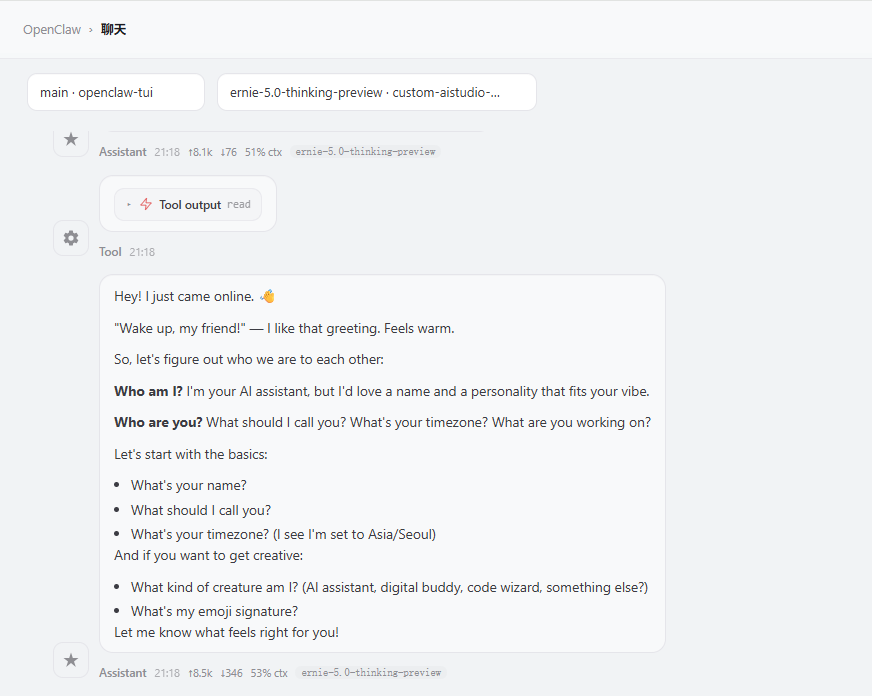Click the OpenClaw breadcrumb link
The width and height of the screenshot is (872, 696).
point(52,29)
